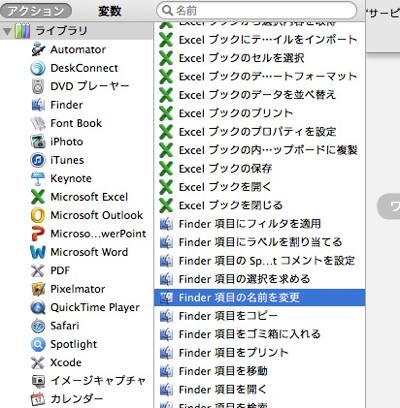
Task: Select Finder 項目を移動 action
Action: point(260,371)
